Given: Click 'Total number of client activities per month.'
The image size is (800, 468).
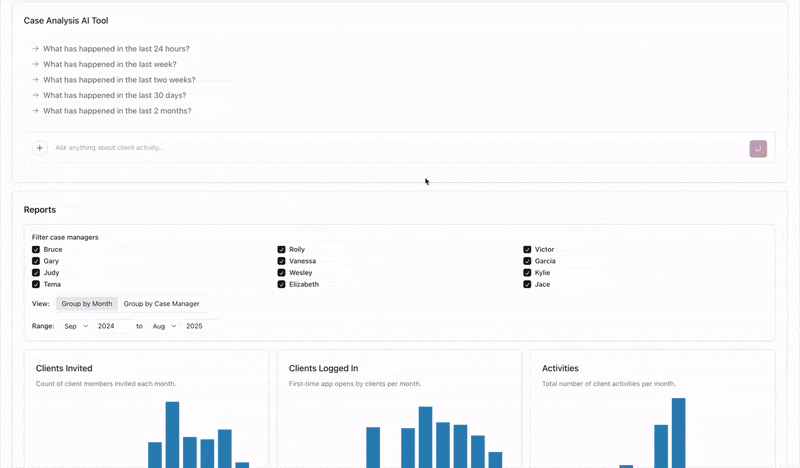Looking at the screenshot, I should point(609,384).
